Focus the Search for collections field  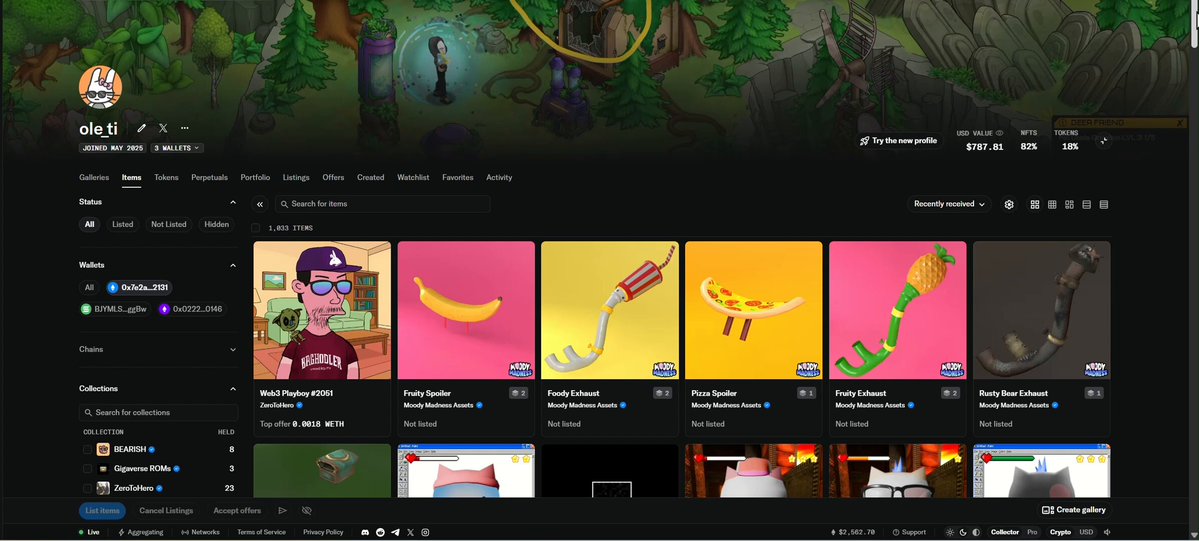tap(158, 412)
